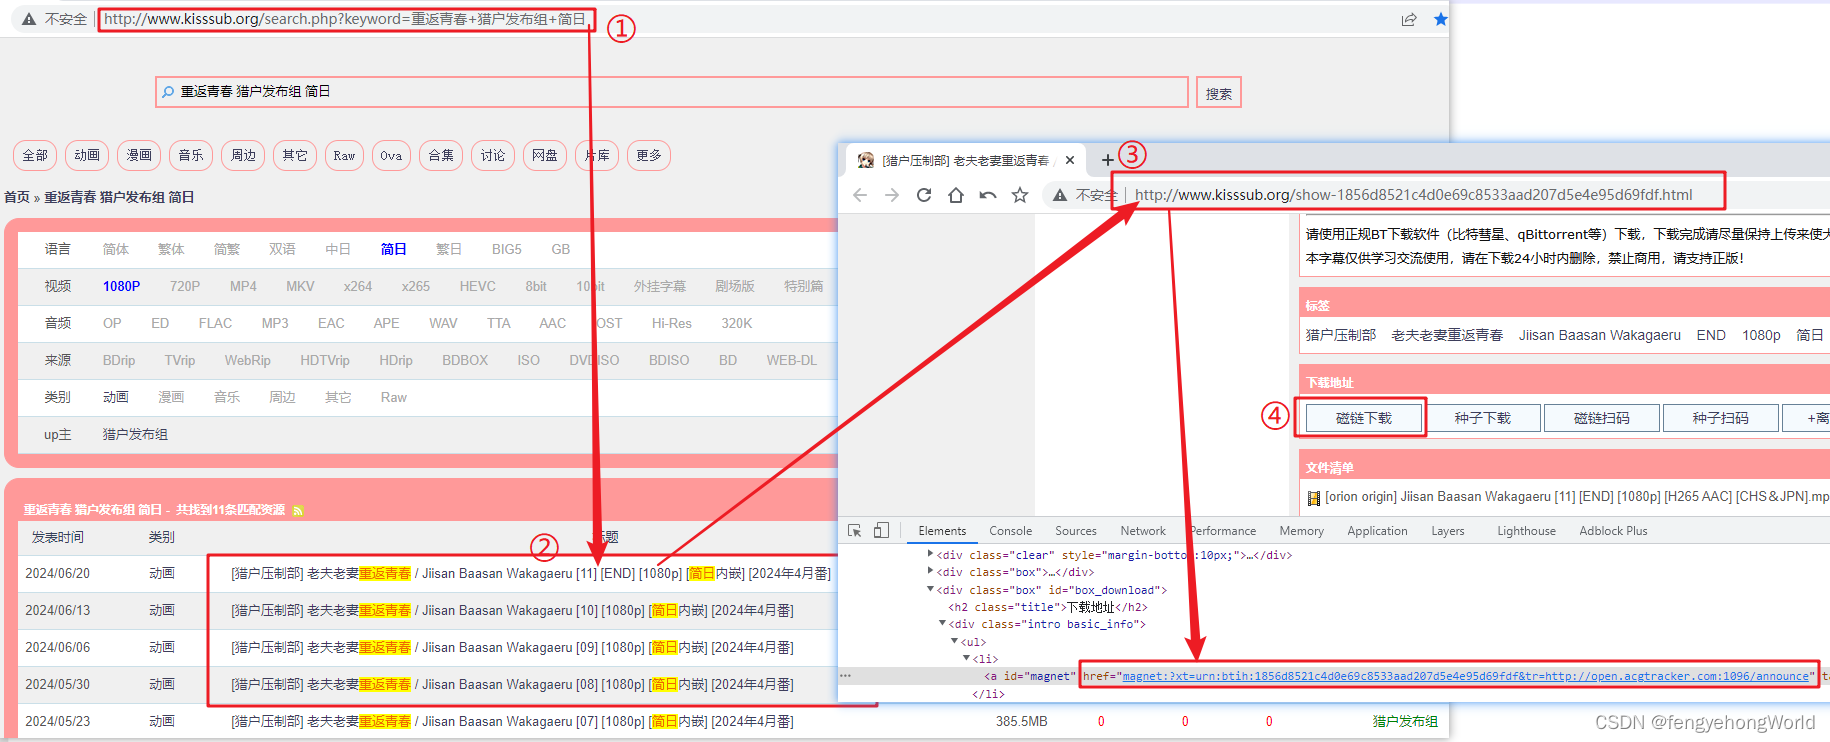Screen dimensions: 1830x742
Task: Open the Network DevTools tab
Action: 1143,531
